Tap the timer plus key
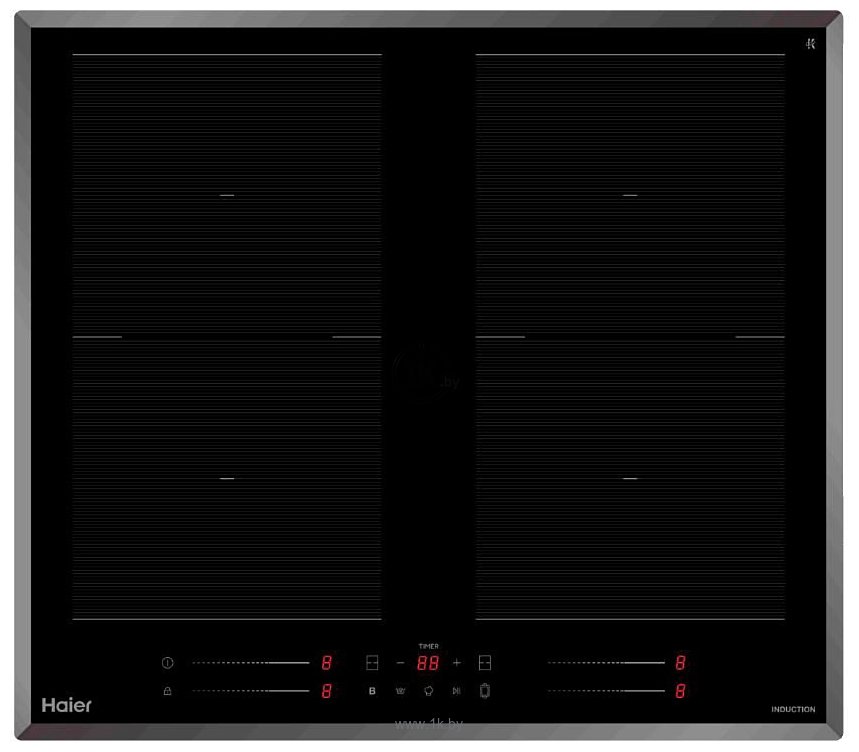Image resolution: width=859 pixels, height=752 pixels. point(457,663)
